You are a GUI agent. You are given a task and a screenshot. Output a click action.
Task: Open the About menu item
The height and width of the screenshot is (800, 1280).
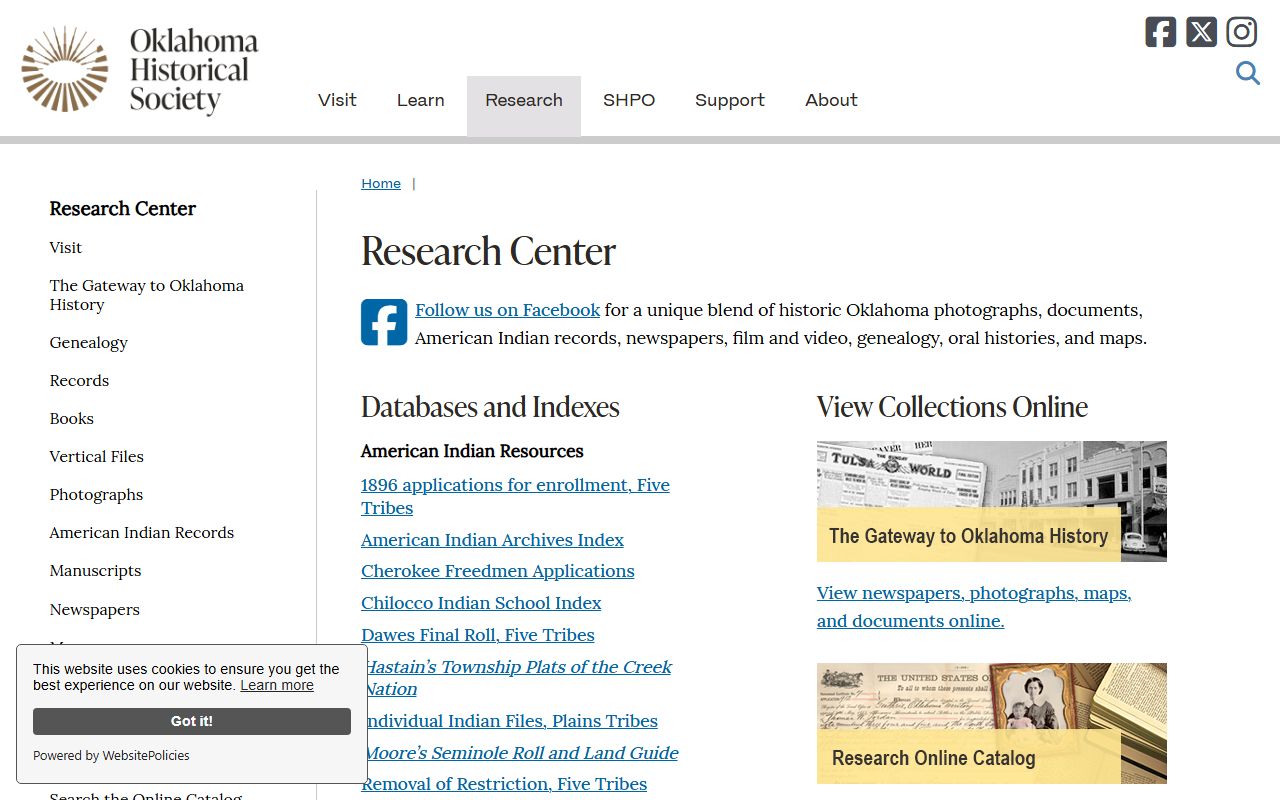pos(831,100)
